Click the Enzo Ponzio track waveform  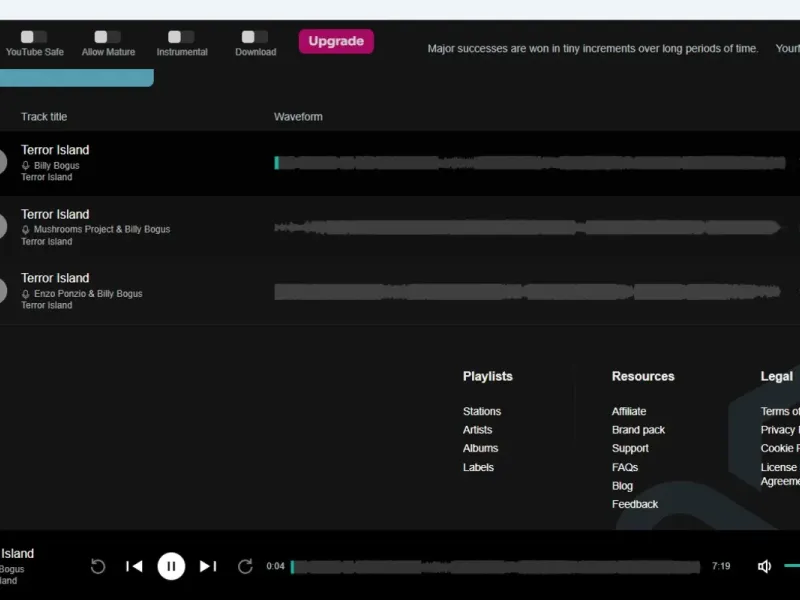point(528,291)
